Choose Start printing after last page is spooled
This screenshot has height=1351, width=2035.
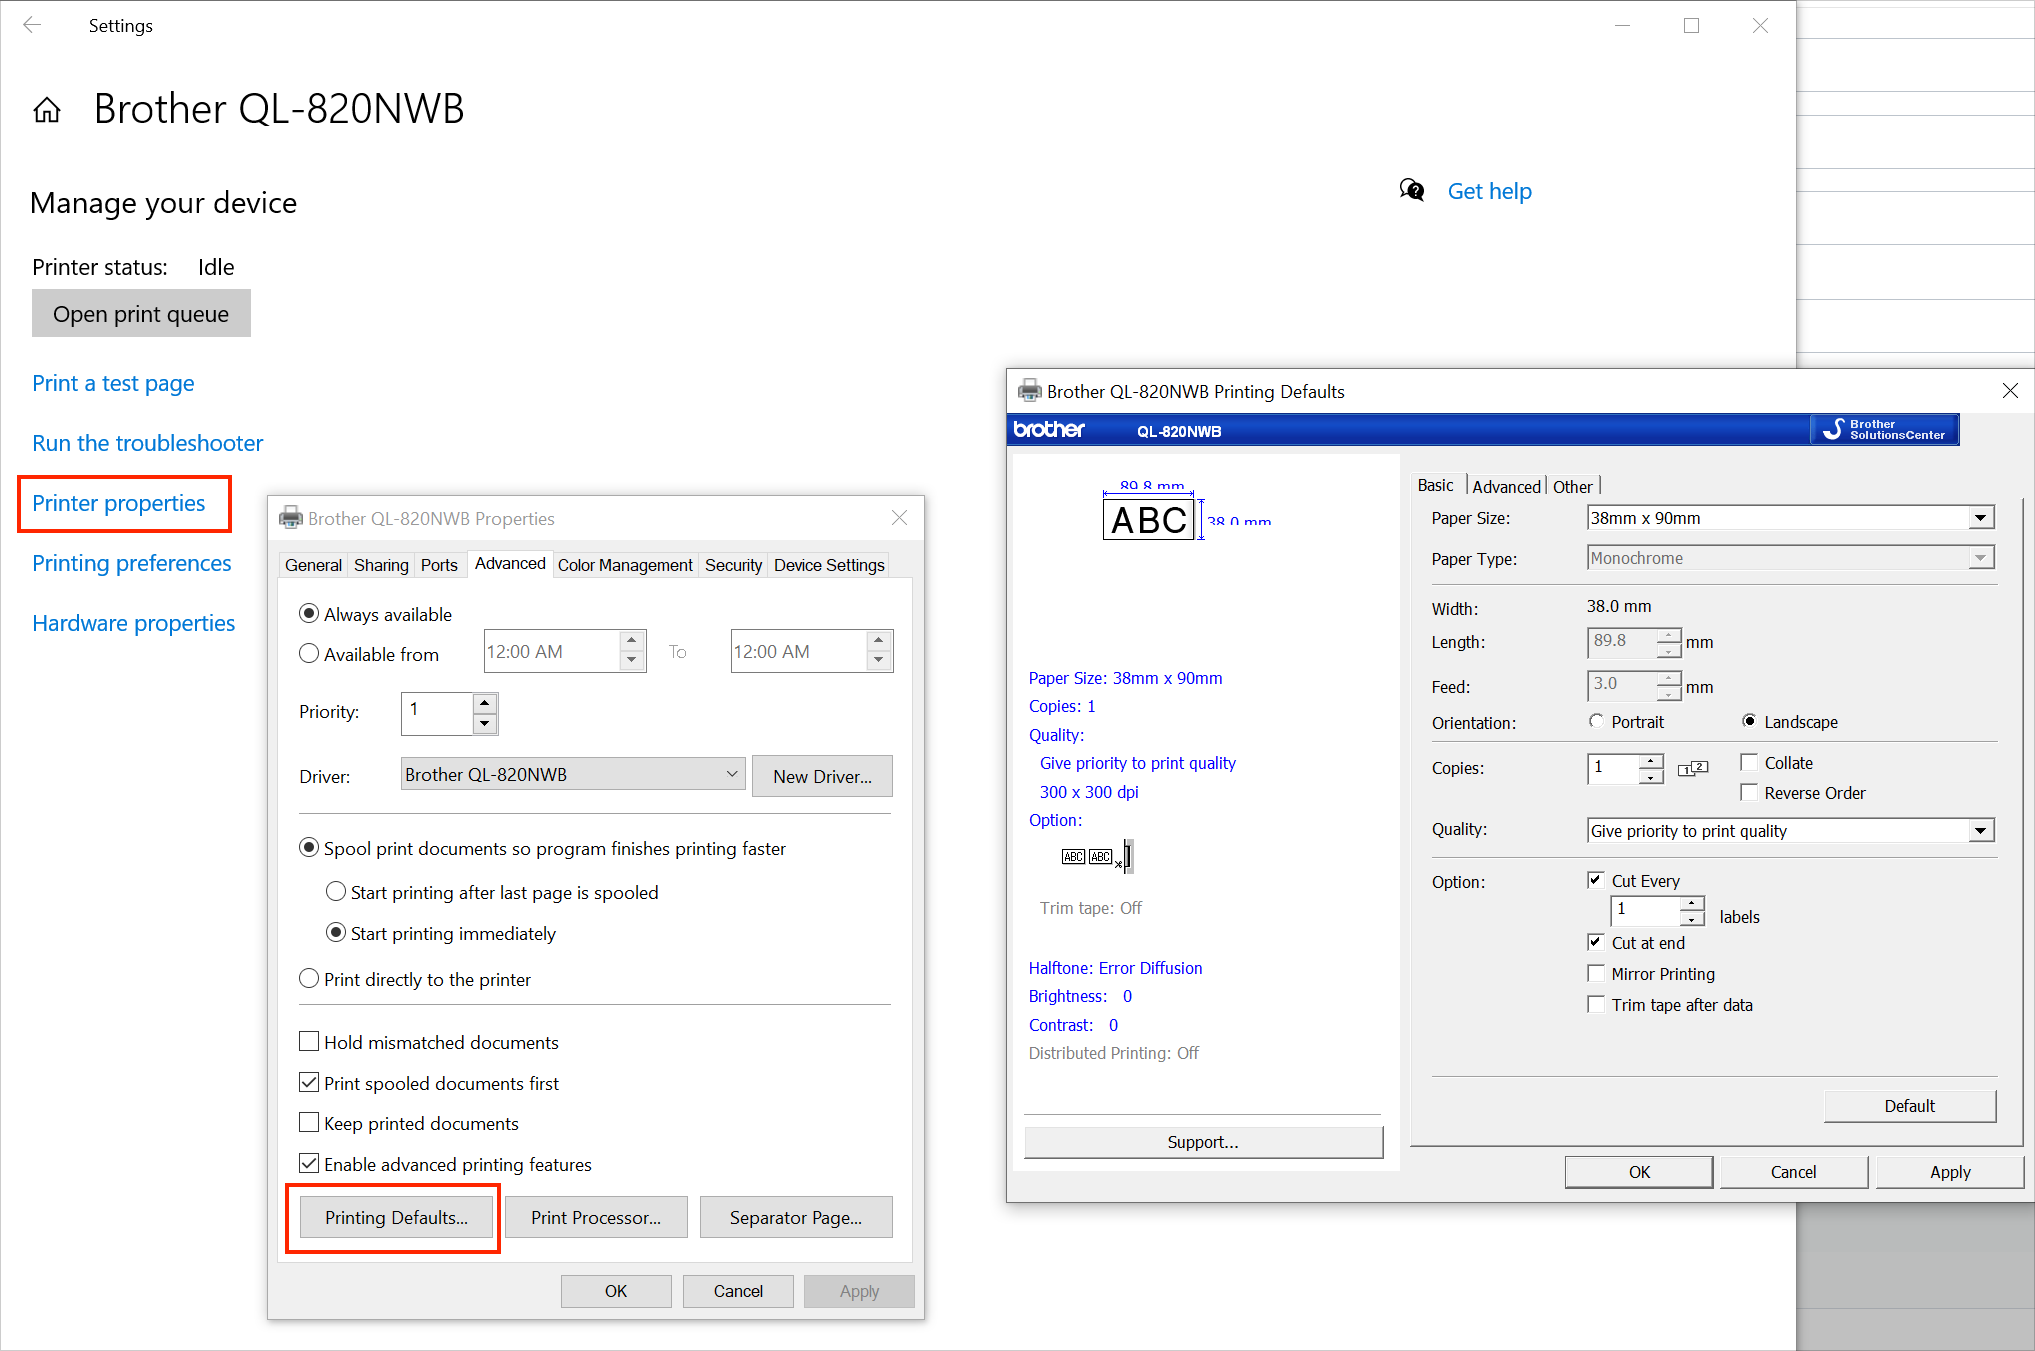(x=337, y=892)
